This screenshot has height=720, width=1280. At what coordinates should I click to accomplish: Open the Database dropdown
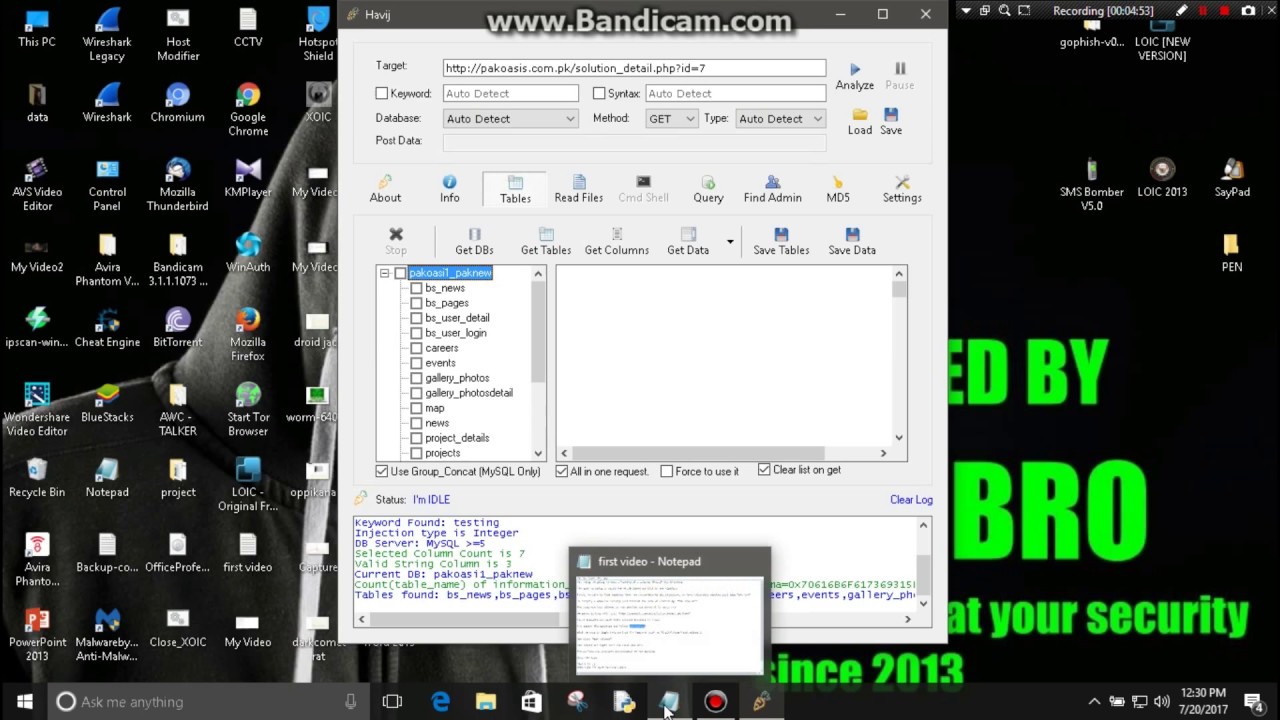(510, 118)
